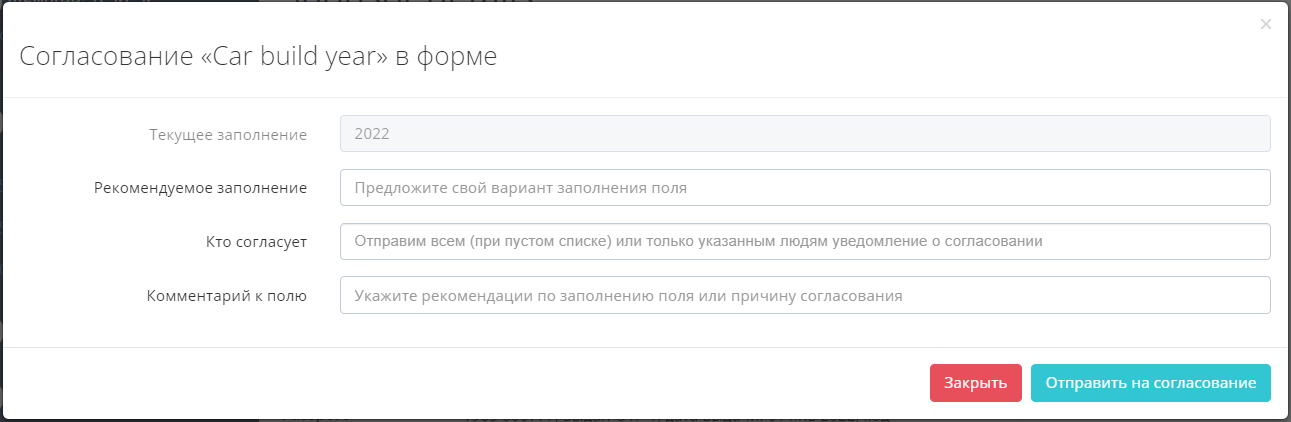Click the Комментарий к полю label
Image resolution: width=1291 pixels, height=422 pixels.
(x=226, y=295)
